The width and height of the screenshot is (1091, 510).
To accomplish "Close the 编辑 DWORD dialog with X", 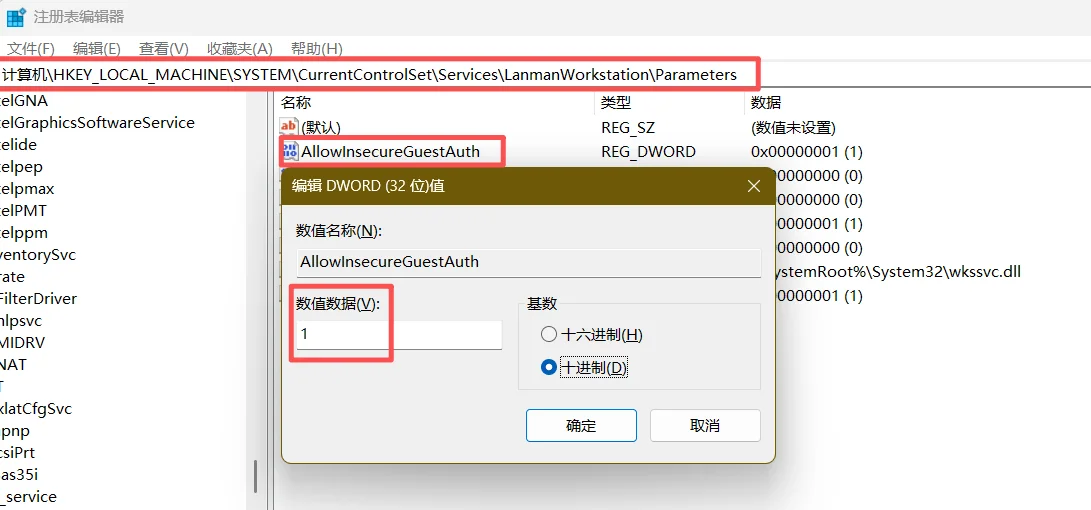I will click(754, 186).
